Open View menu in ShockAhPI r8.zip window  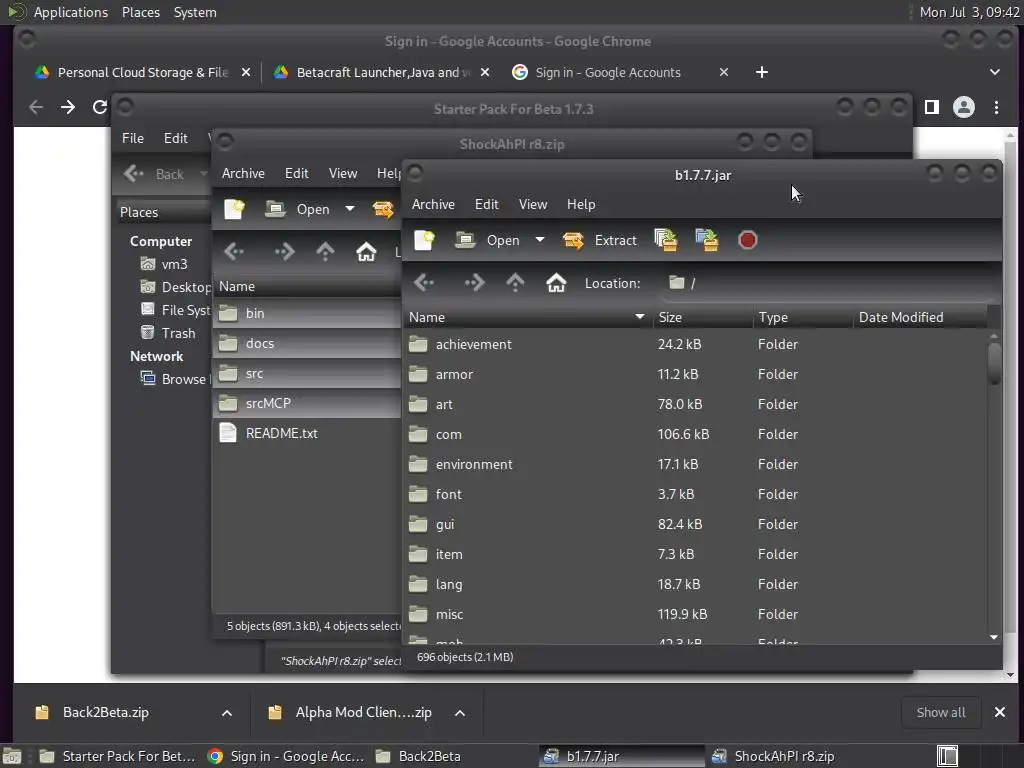(x=343, y=173)
